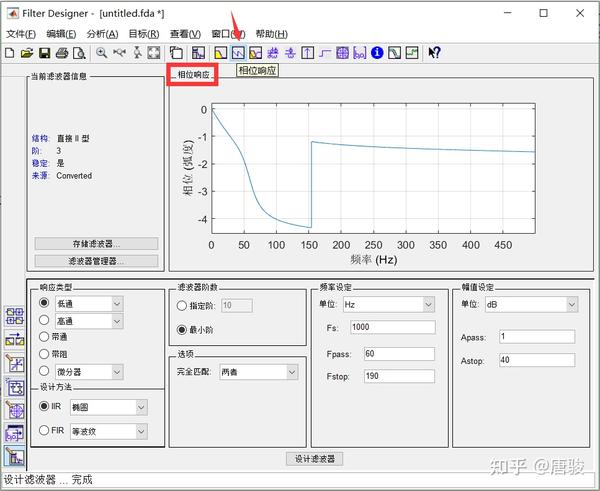Click the New filter design toolbar icon
The height and width of the screenshot is (491, 600).
(10, 53)
